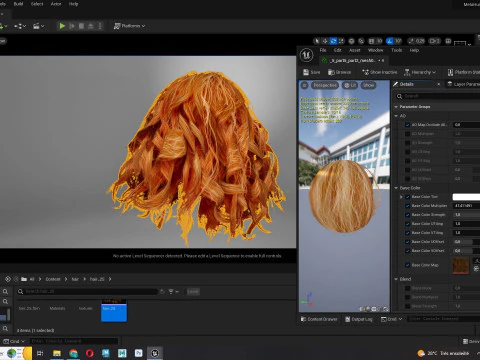This screenshot has width=480, height=360.
Task: Expand Base Color Tint arrow
Action: click(x=401, y=197)
